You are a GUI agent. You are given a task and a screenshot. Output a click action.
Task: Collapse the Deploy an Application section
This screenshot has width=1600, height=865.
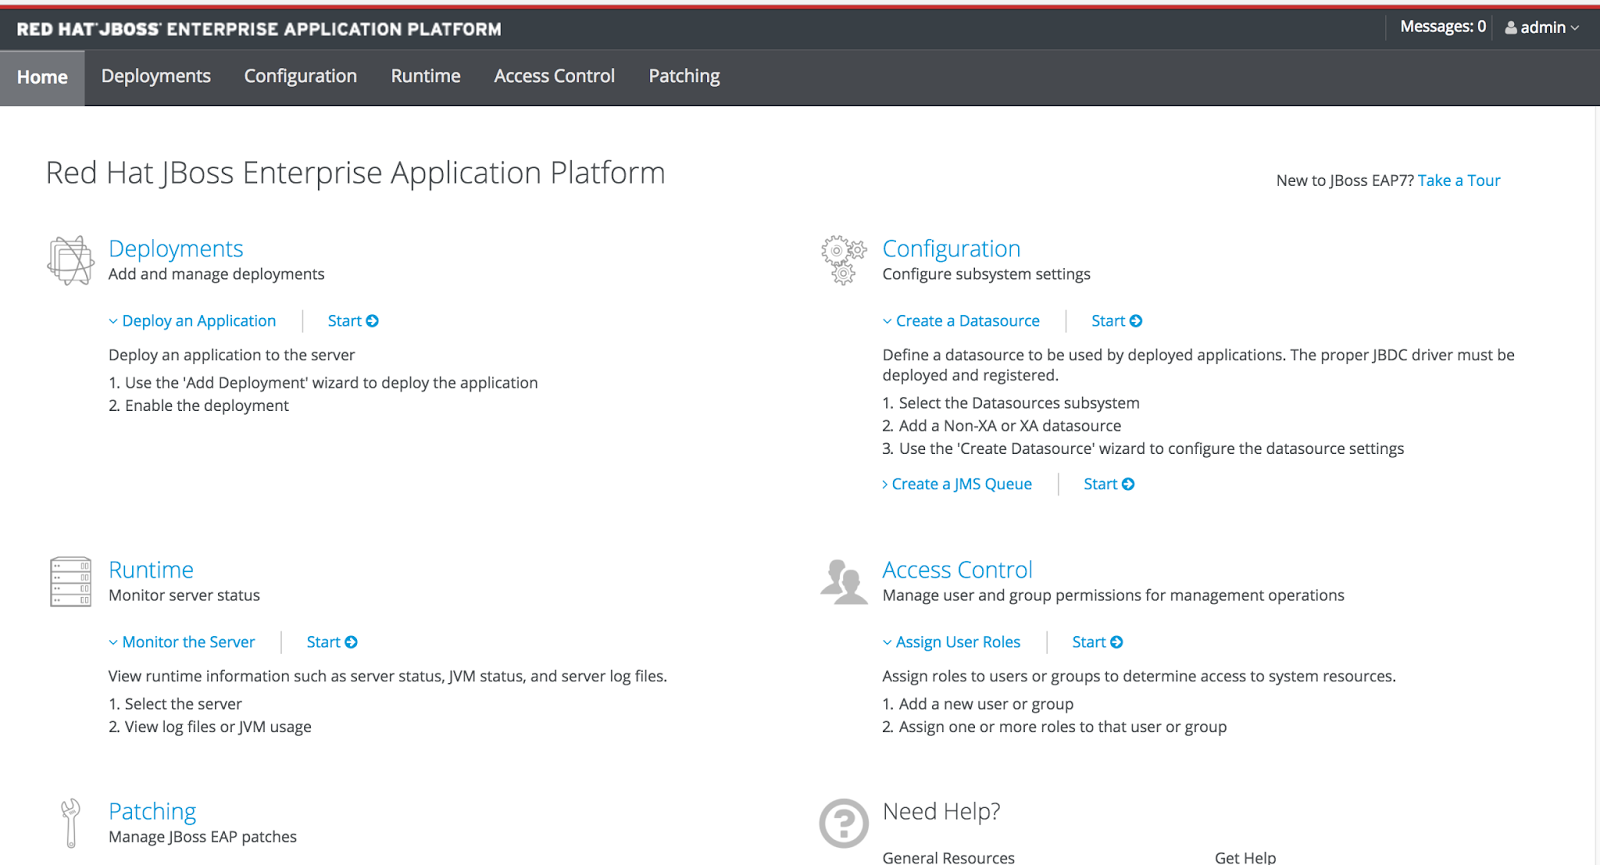tap(192, 321)
